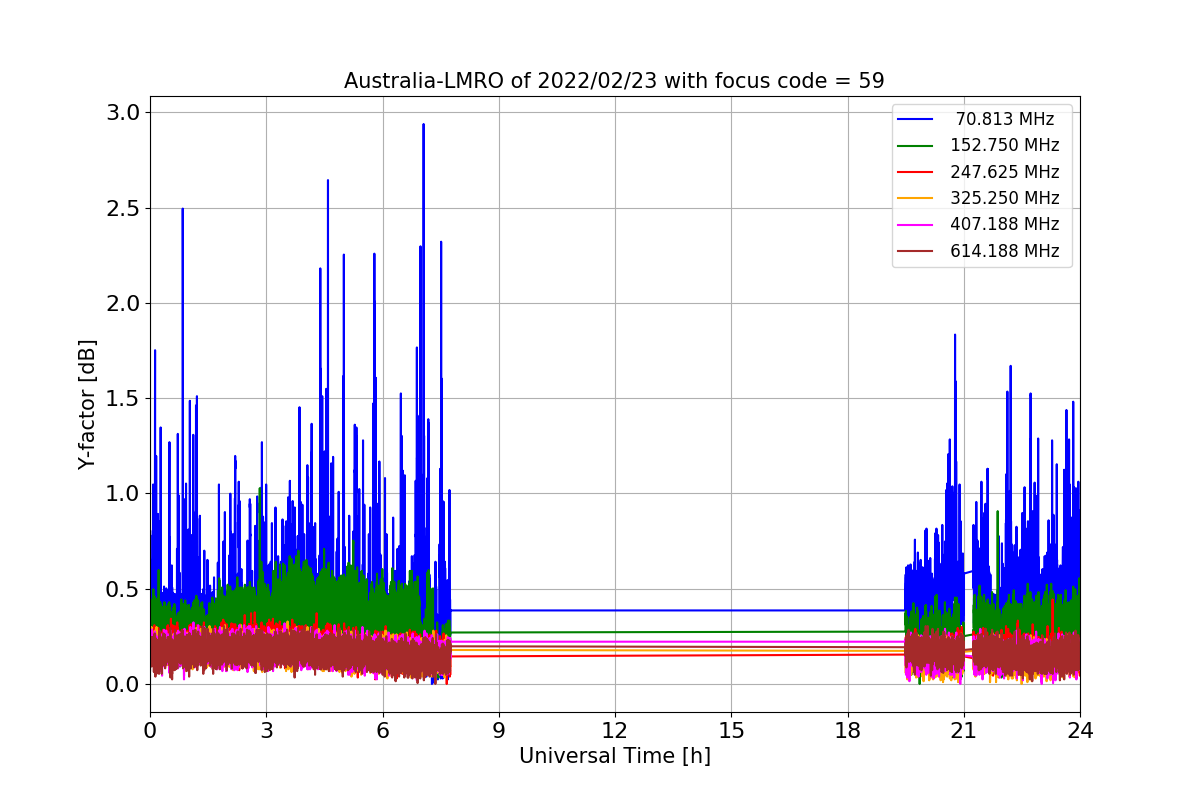Click the 12 x-axis tick label

click(615, 731)
